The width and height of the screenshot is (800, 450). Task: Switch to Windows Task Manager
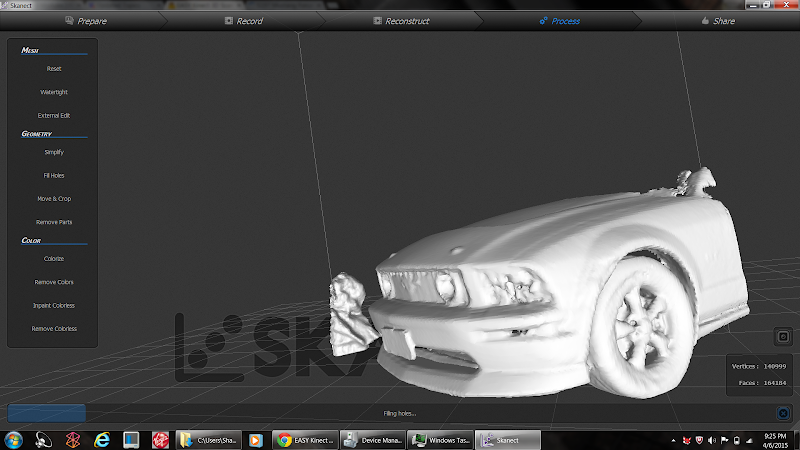(x=440, y=440)
